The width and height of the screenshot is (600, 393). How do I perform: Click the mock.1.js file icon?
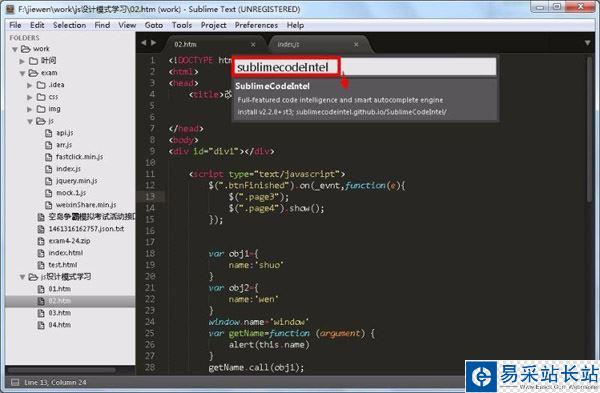click(x=49, y=193)
